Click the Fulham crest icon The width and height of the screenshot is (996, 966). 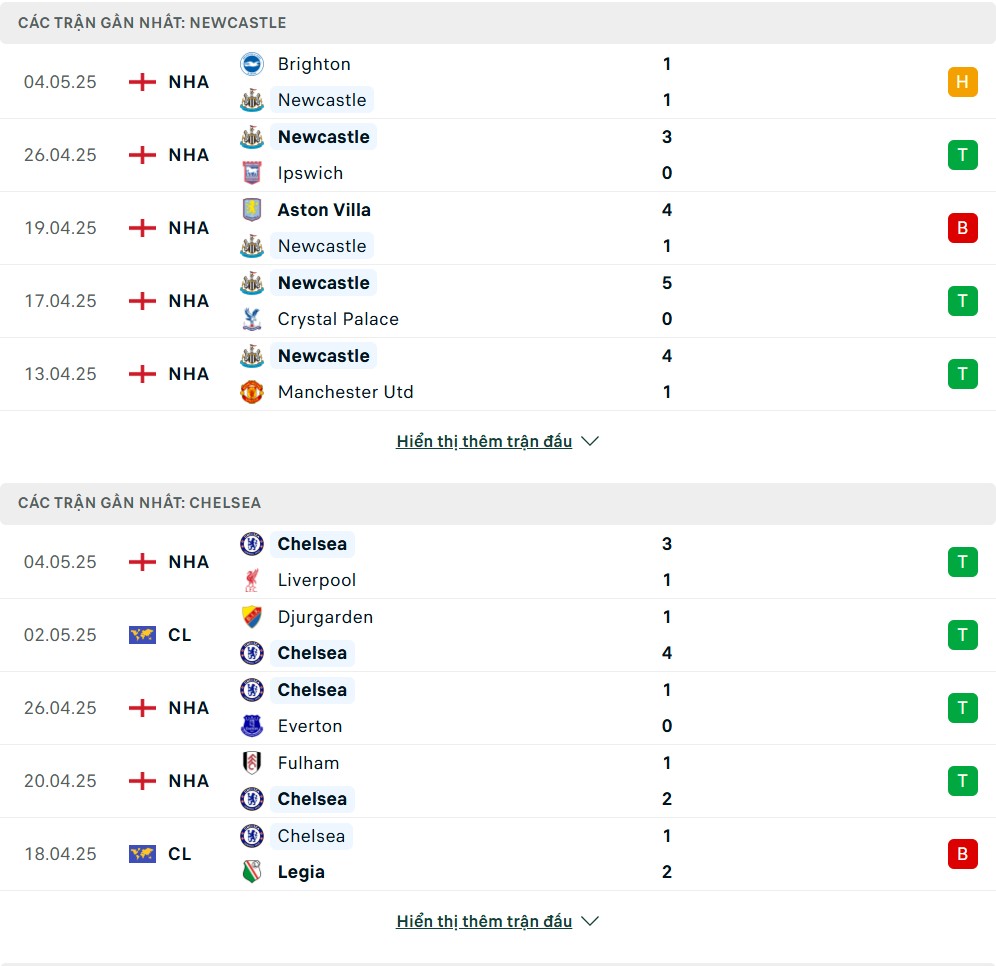[252, 763]
